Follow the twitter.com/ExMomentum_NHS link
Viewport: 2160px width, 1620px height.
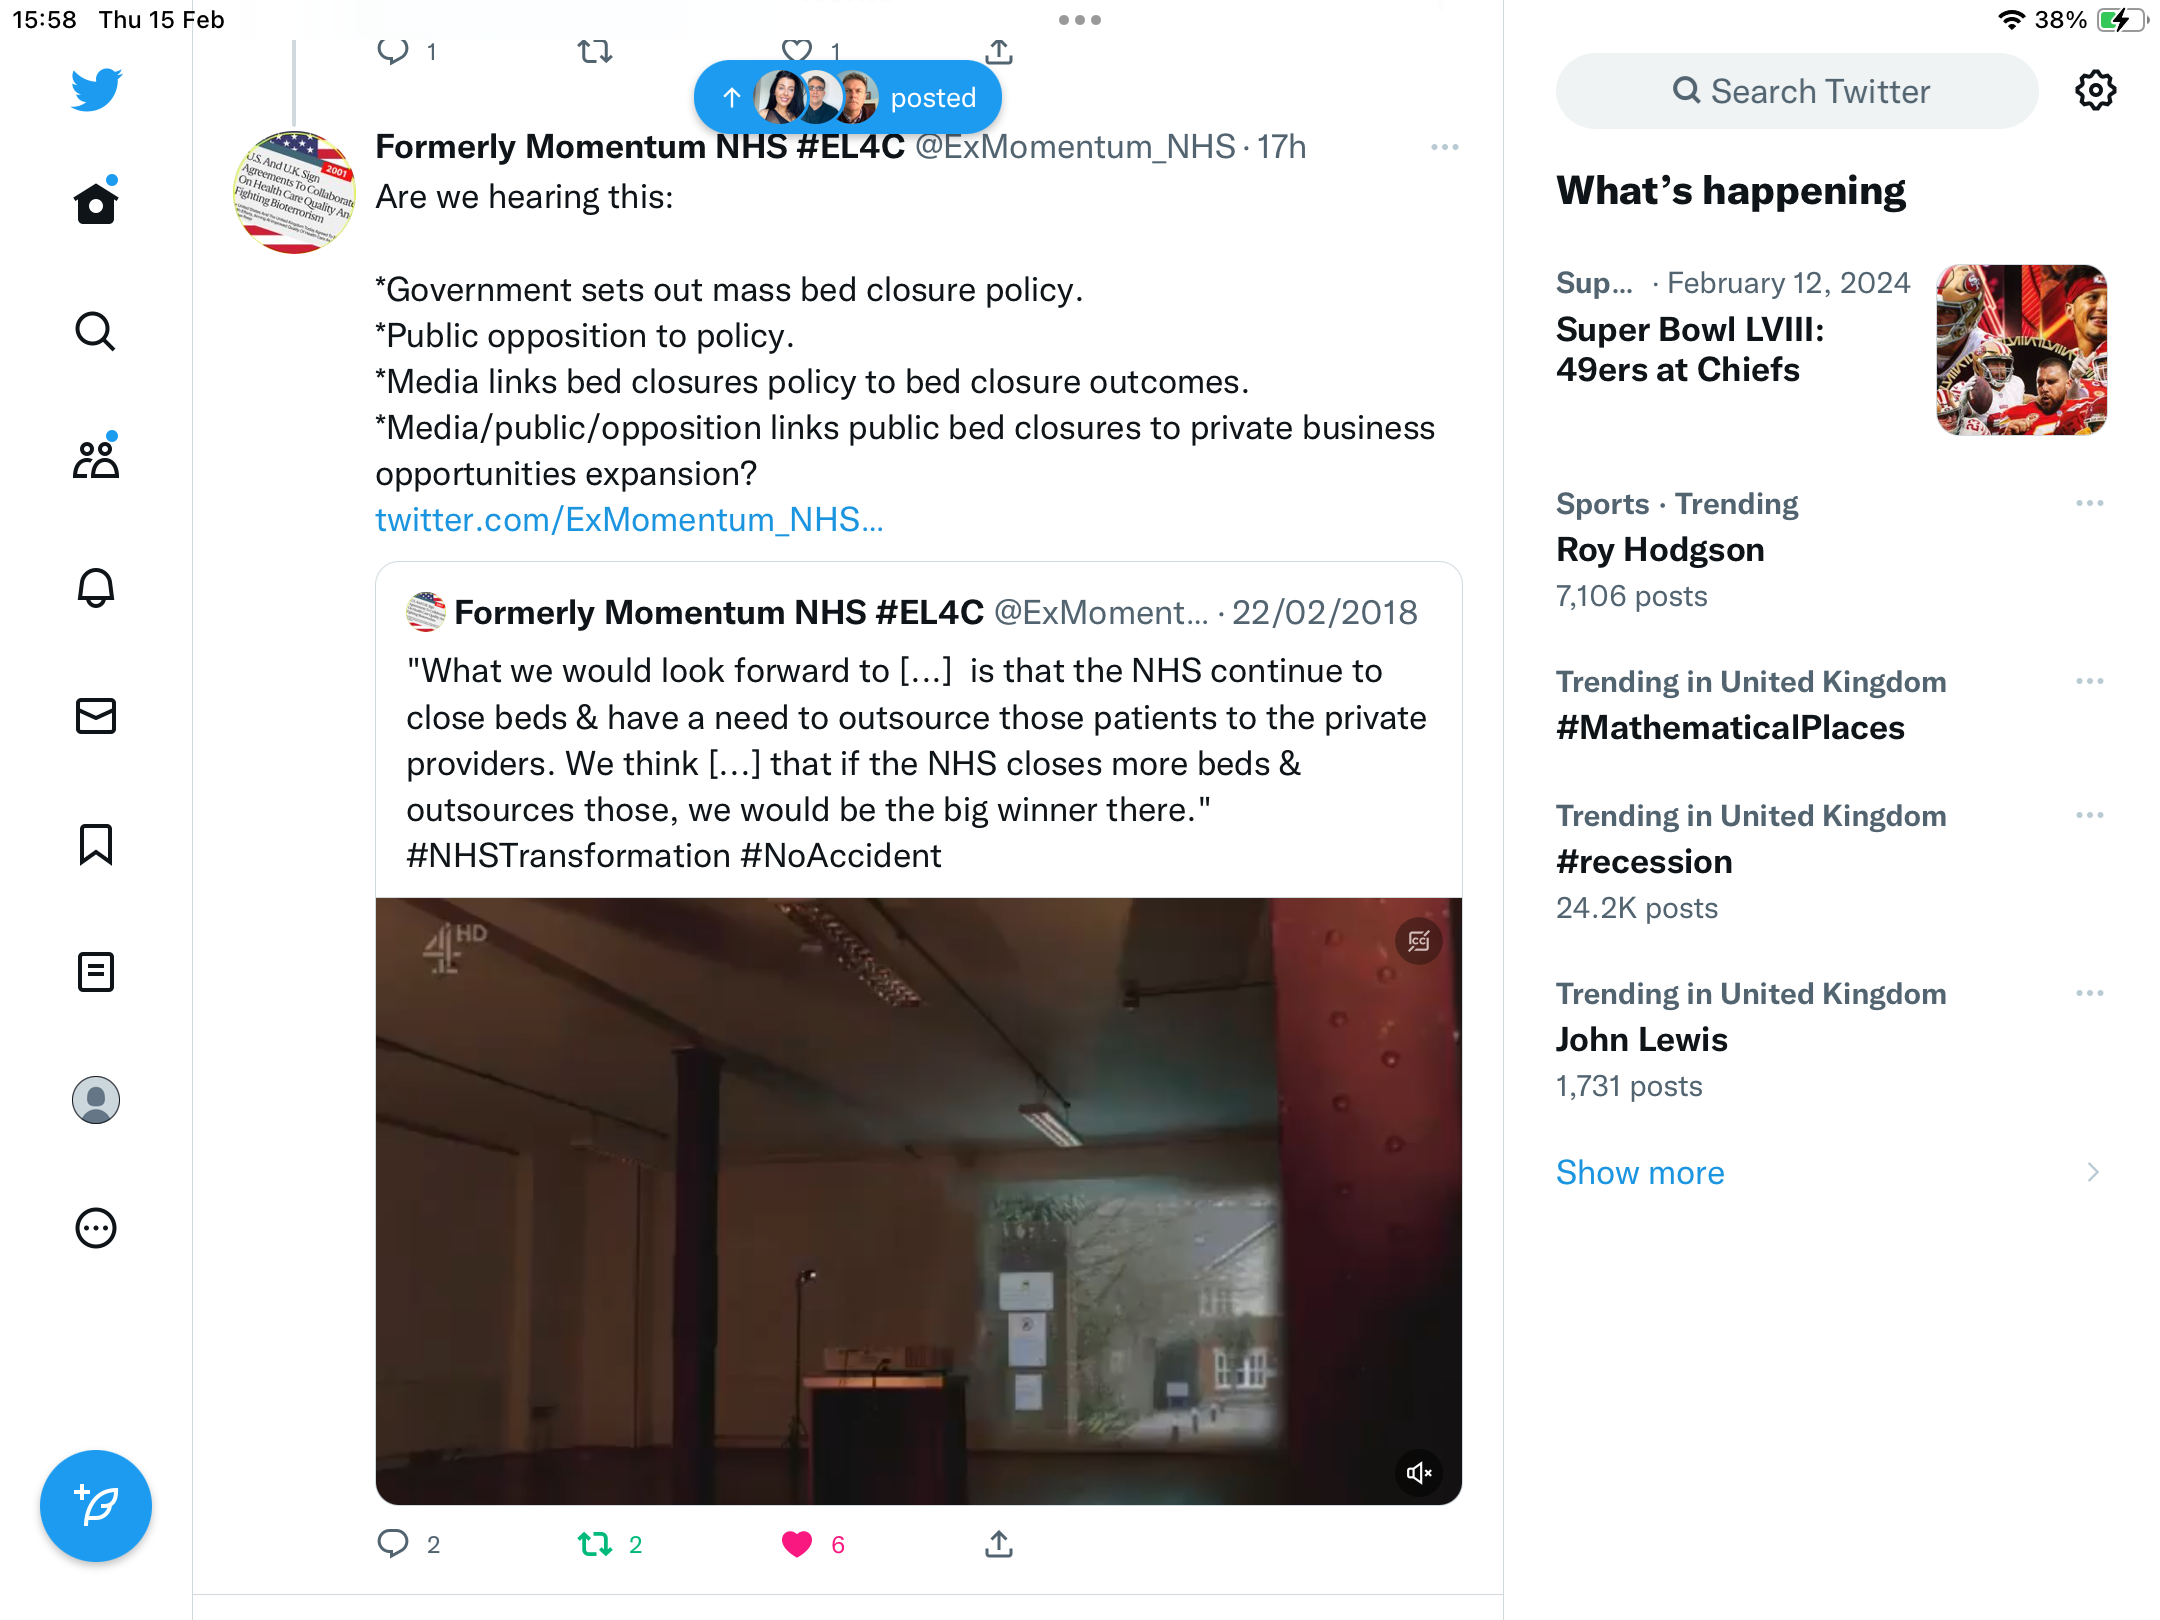click(x=629, y=520)
